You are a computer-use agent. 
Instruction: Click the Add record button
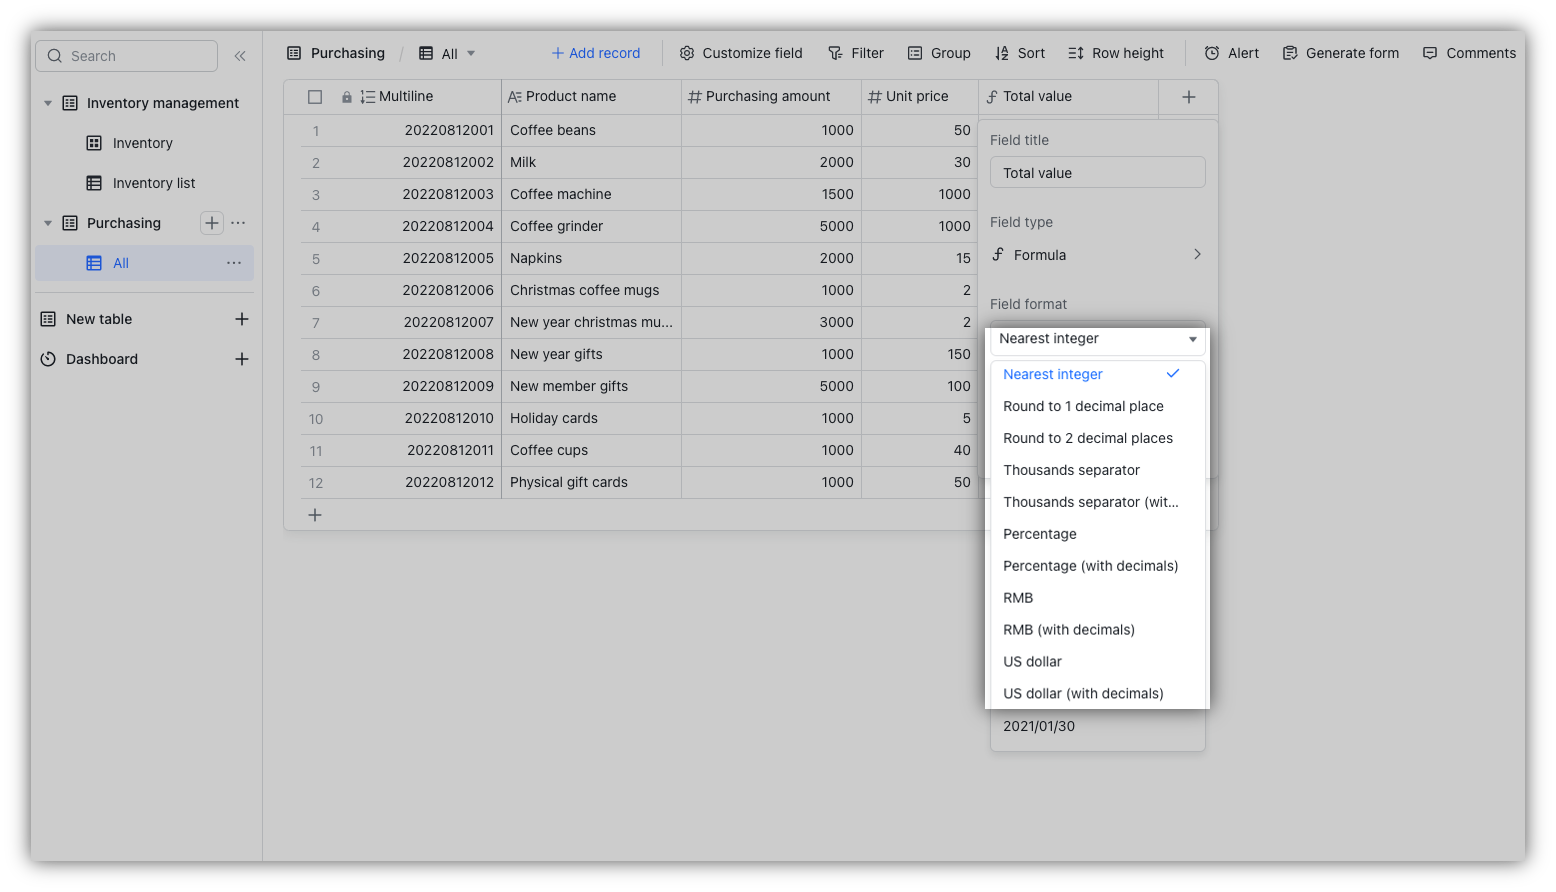[595, 53]
